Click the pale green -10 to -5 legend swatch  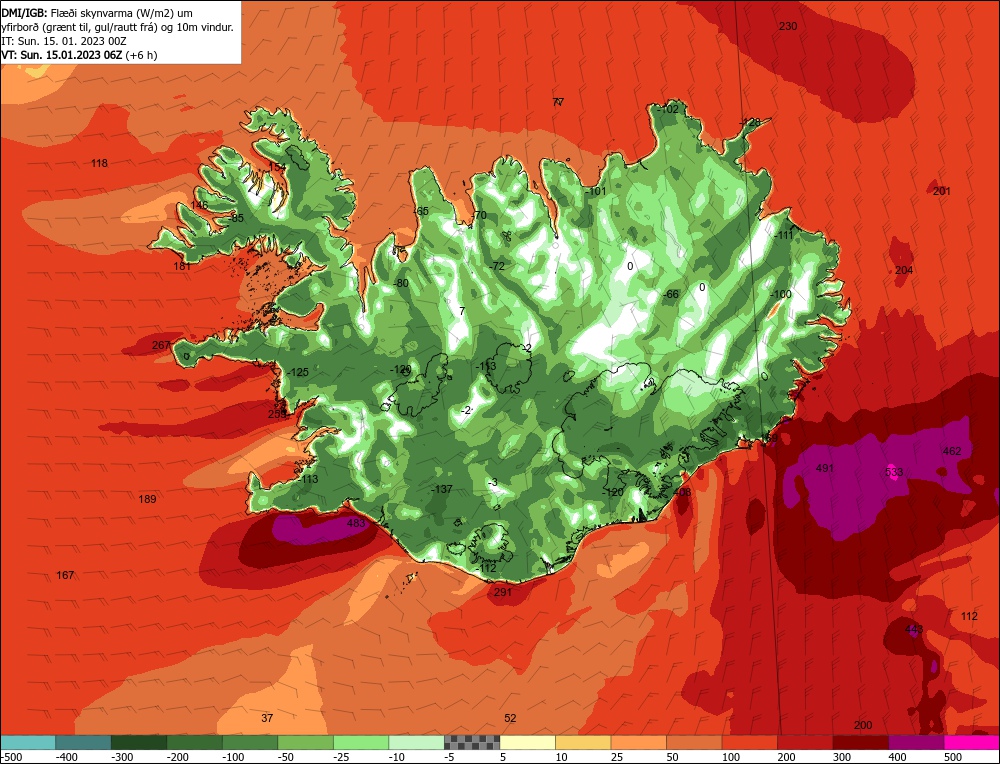pos(416,742)
